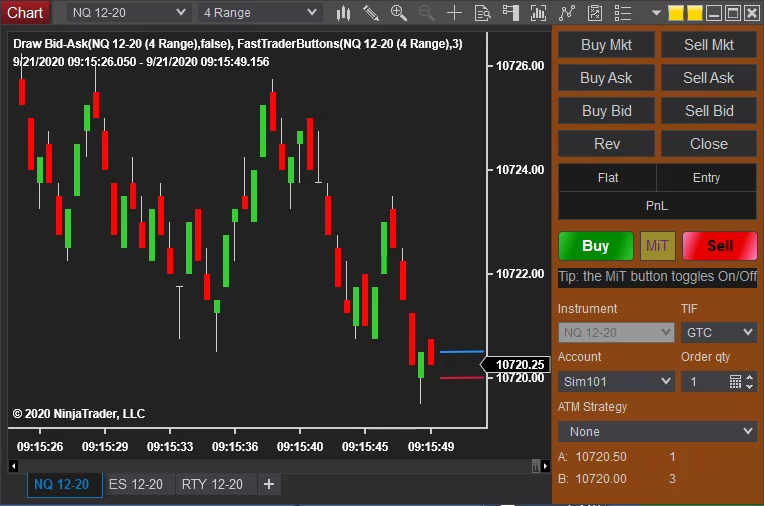Click the MiT tip text
The width and height of the screenshot is (764, 506).
[657, 276]
